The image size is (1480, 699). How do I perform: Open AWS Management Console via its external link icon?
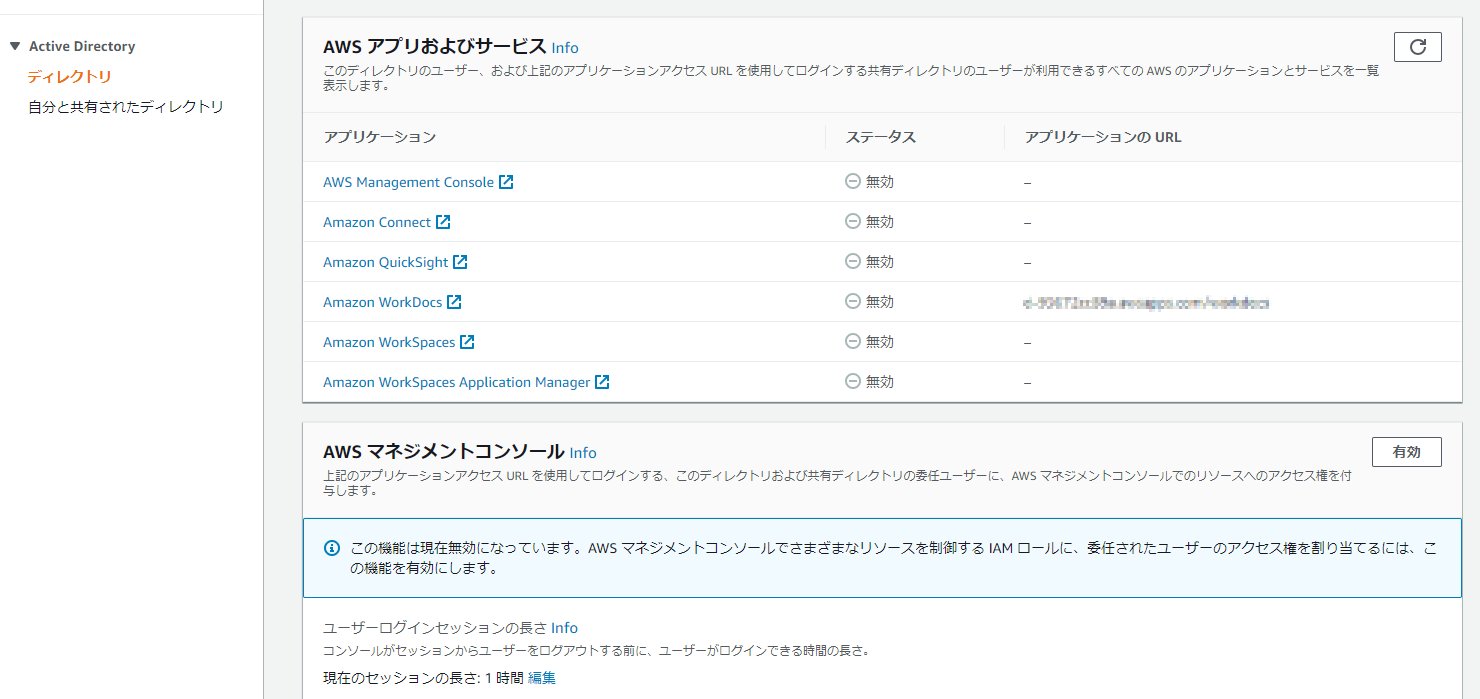[508, 181]
